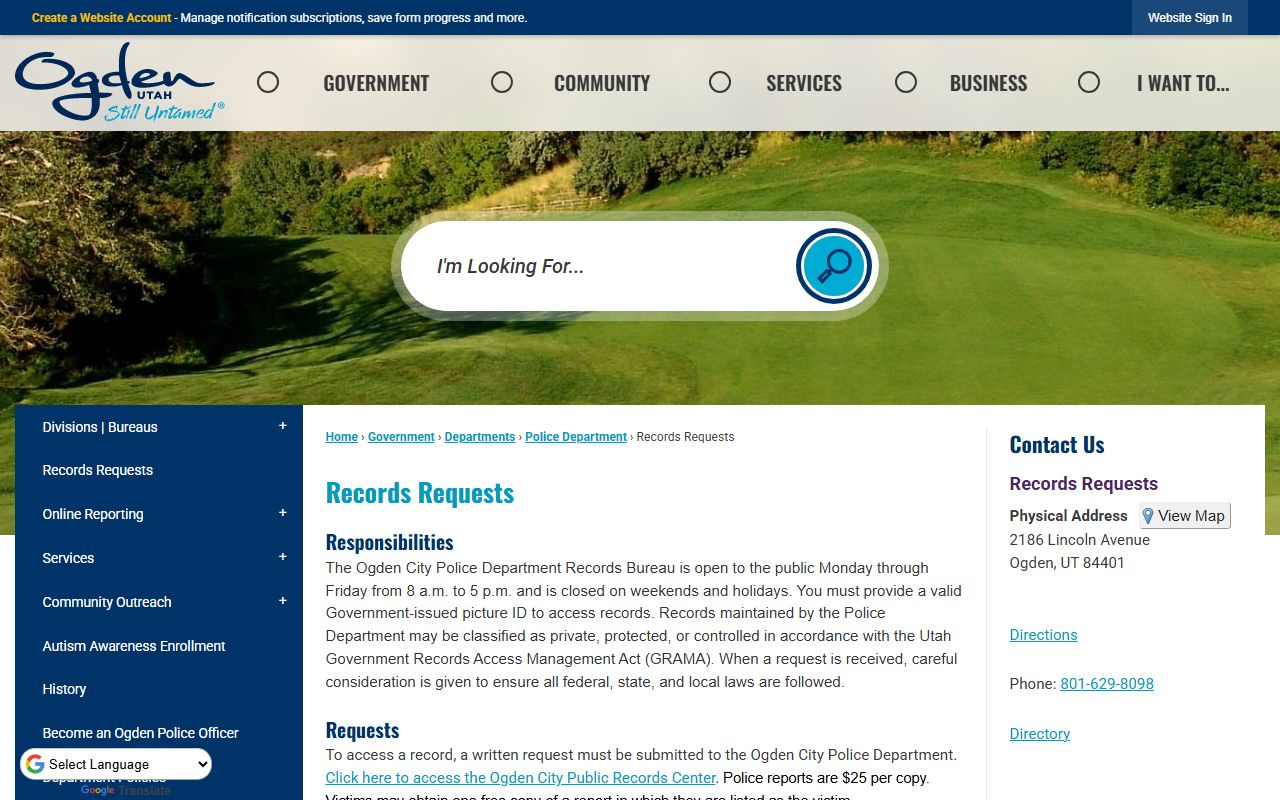
Task: Open Autism Awareness Enrollment page
Action: [x=134, y=646]
